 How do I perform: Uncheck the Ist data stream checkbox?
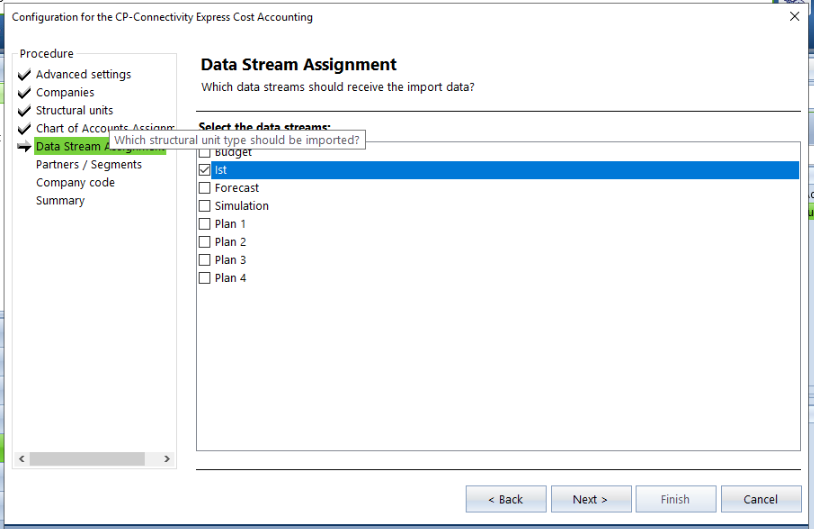(x=205, y=170)
